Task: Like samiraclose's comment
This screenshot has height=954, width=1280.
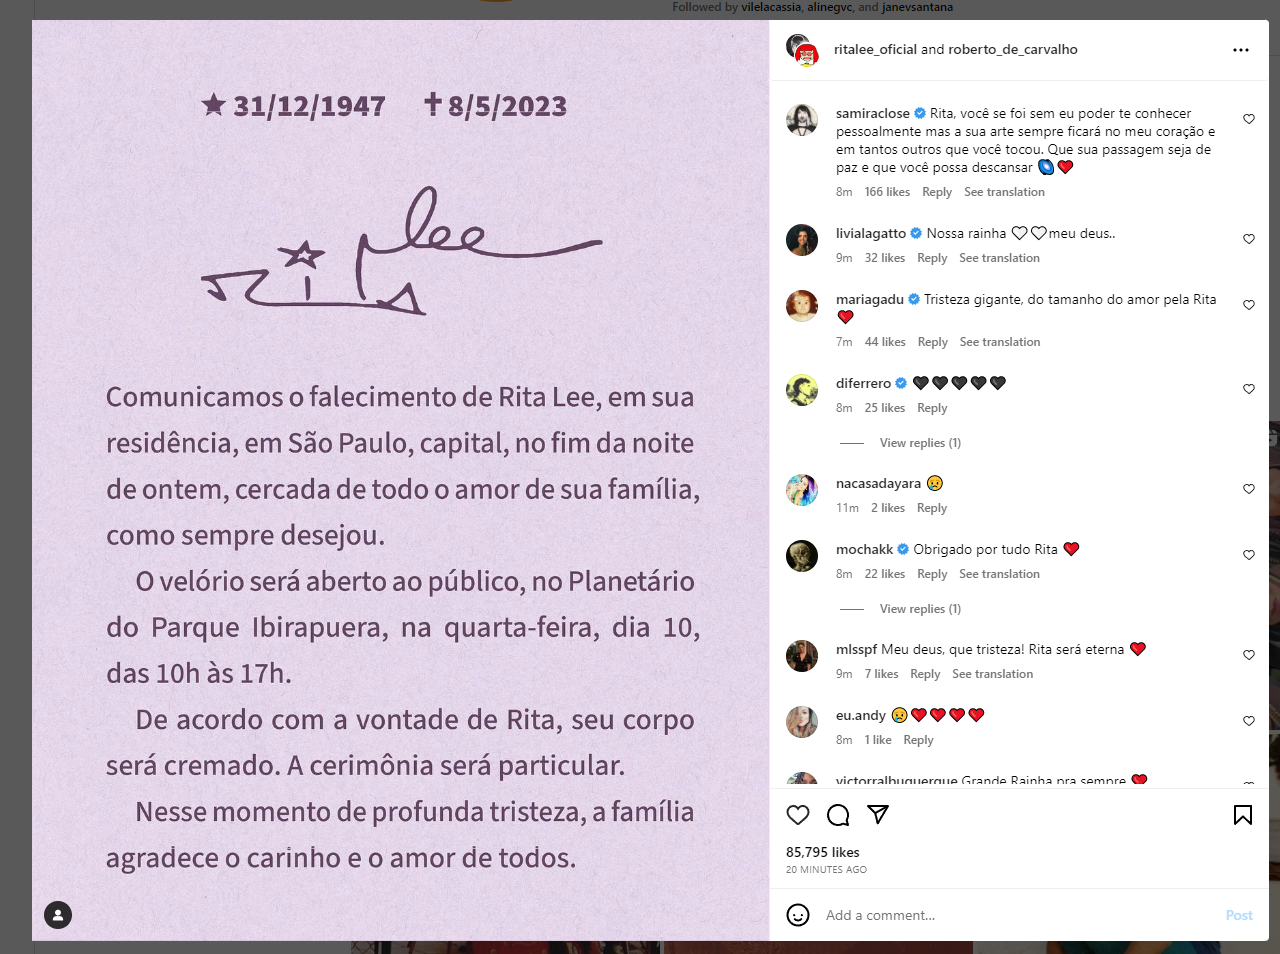Action: pos(1249,119)
